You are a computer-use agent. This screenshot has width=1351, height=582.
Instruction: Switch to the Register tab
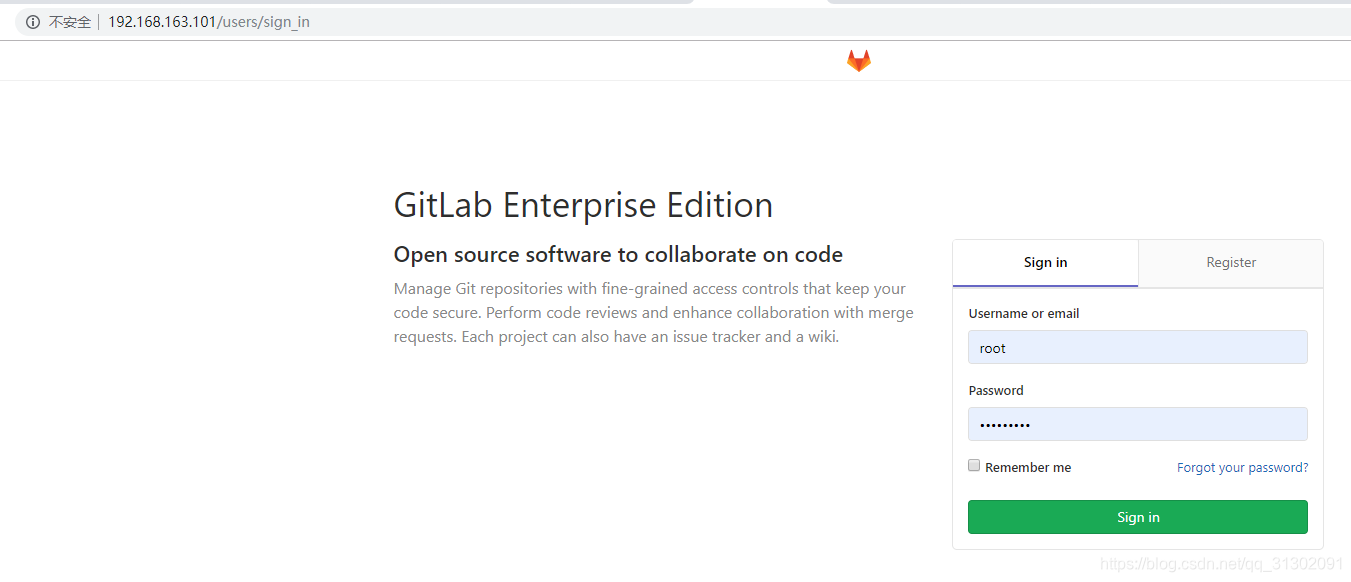[x=1231, y=263]
